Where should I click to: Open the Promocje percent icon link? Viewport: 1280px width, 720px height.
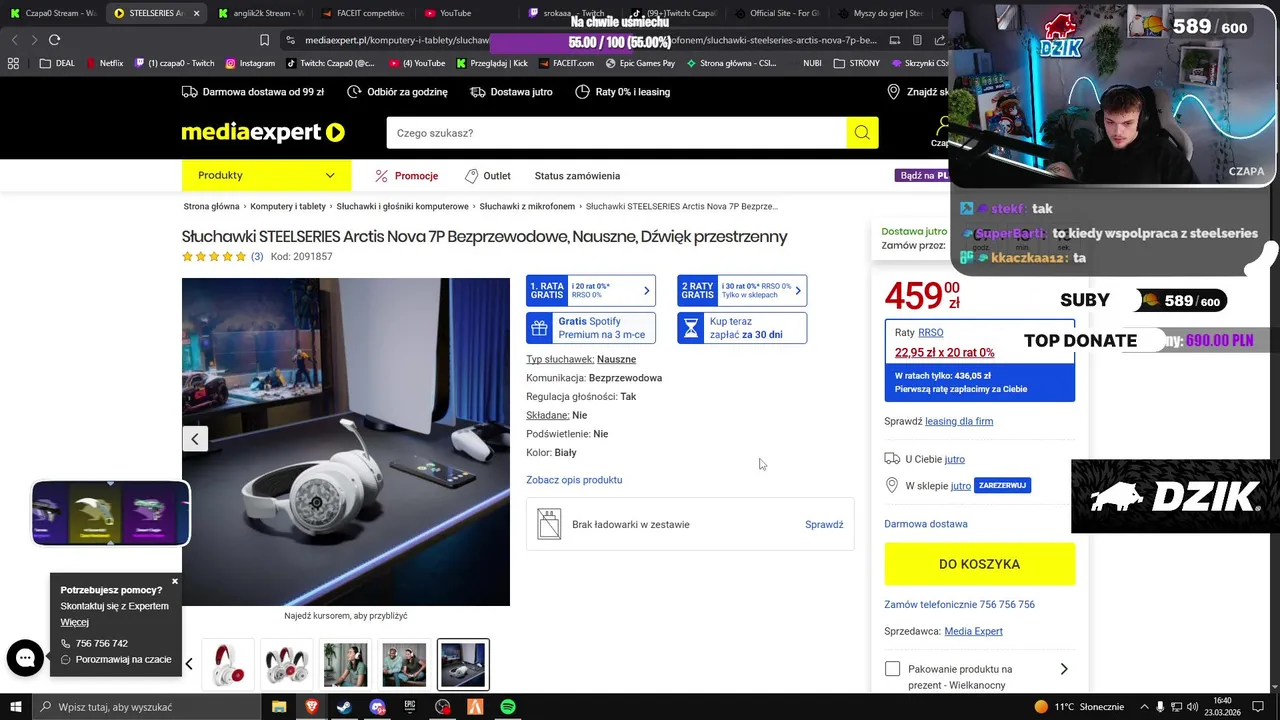click(x=406, y=176)
